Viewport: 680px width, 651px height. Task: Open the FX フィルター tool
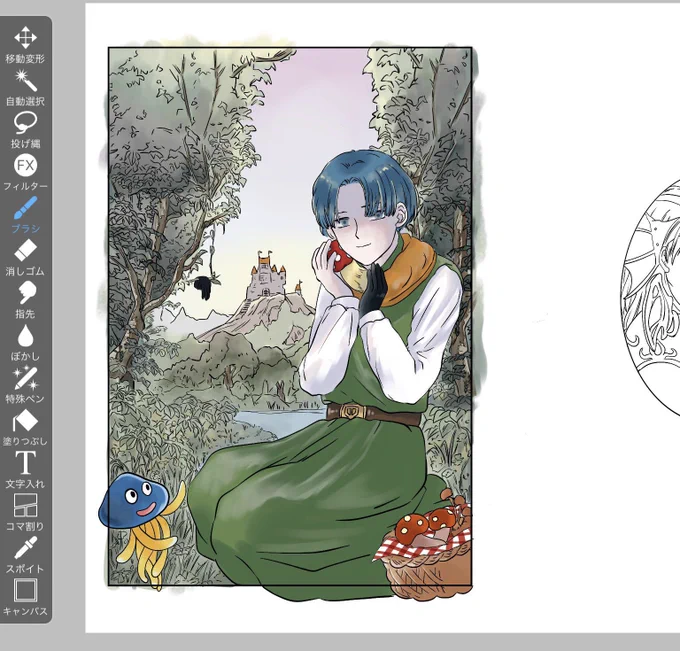point(25,172)
